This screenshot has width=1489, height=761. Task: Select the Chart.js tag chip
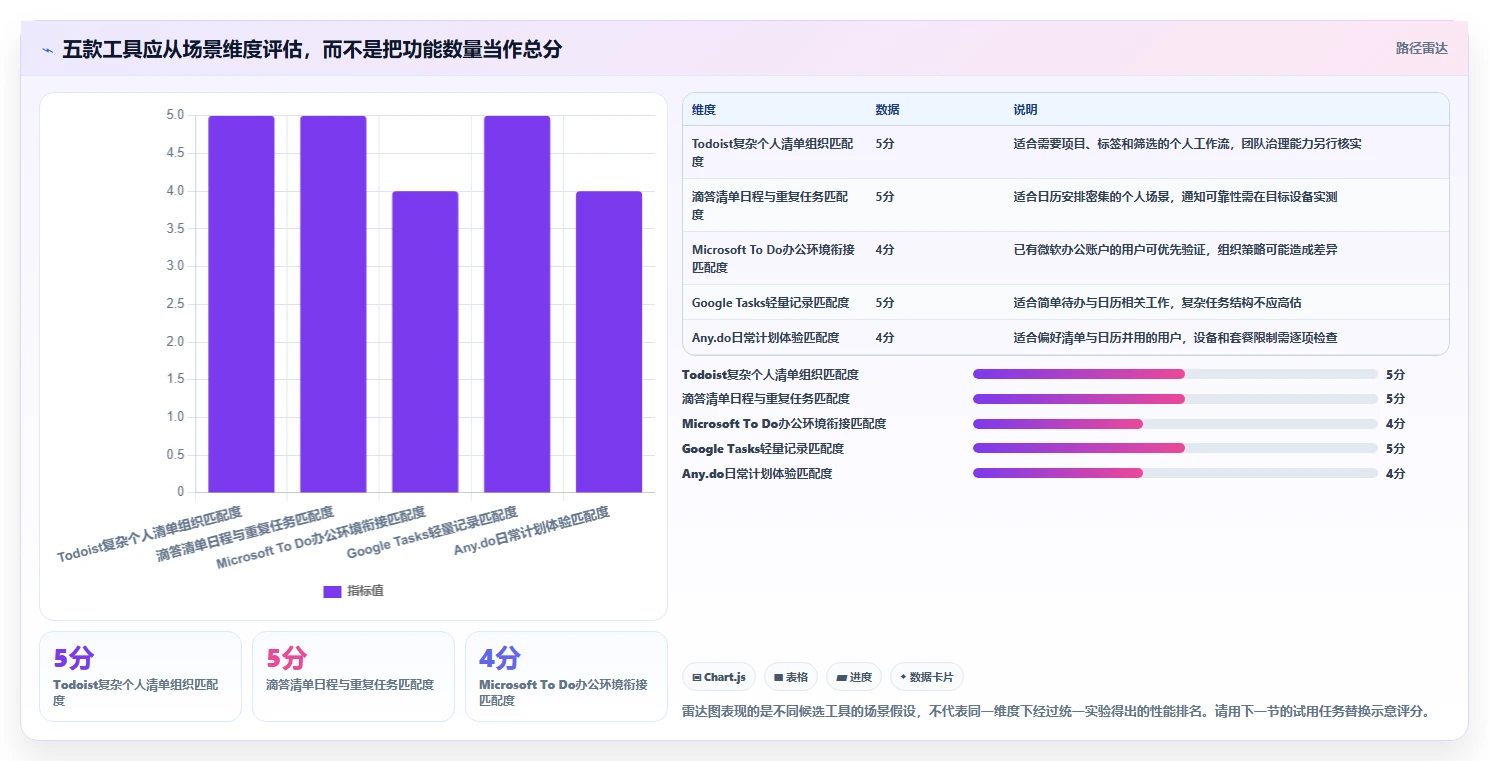719,677
